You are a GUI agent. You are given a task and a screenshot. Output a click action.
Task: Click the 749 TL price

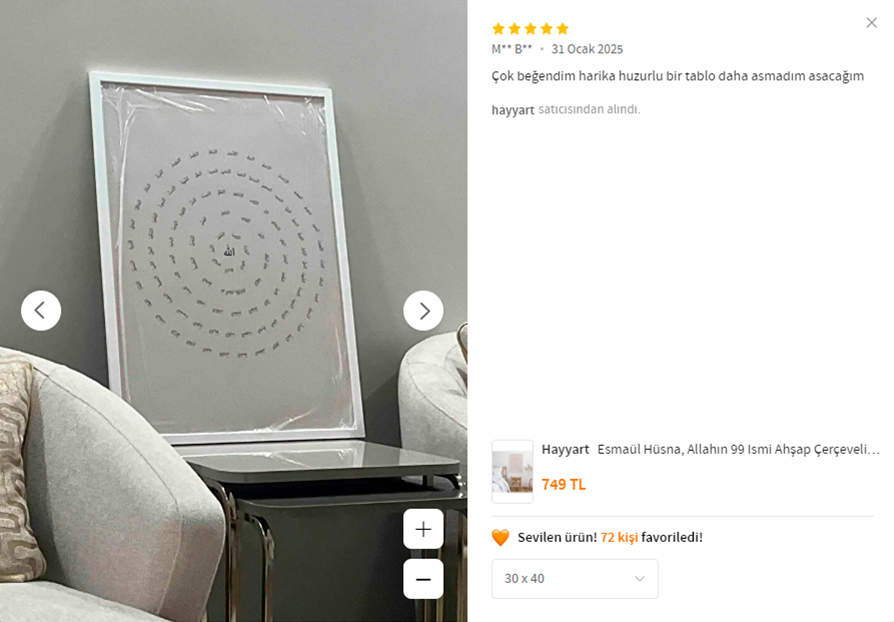[563, 485]
